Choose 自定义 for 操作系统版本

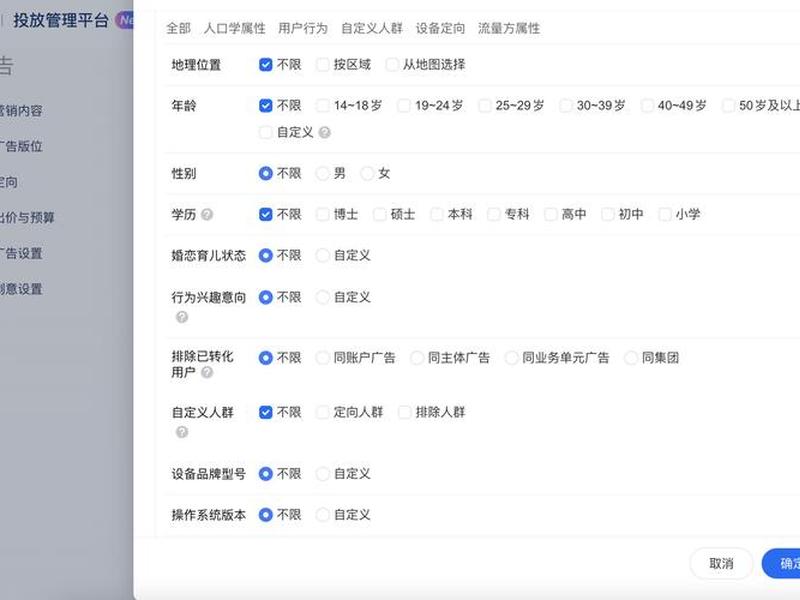322,515
